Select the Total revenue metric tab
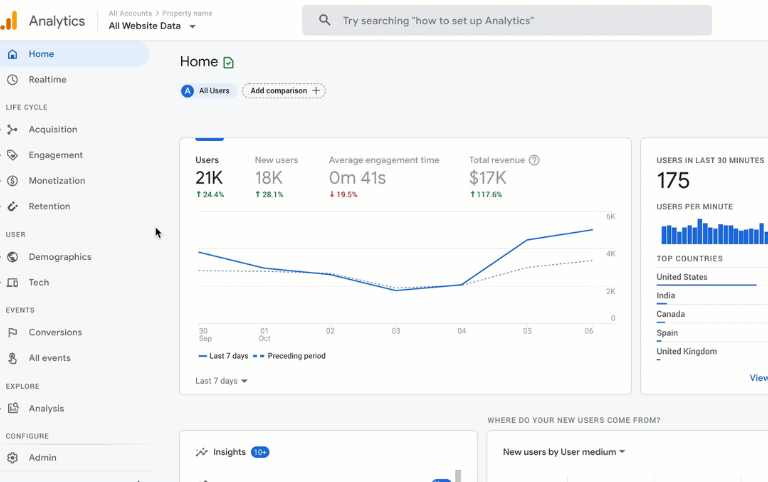The width and height of the screenshot is (768, 482). pyautogui.click(x=504, y=176)
